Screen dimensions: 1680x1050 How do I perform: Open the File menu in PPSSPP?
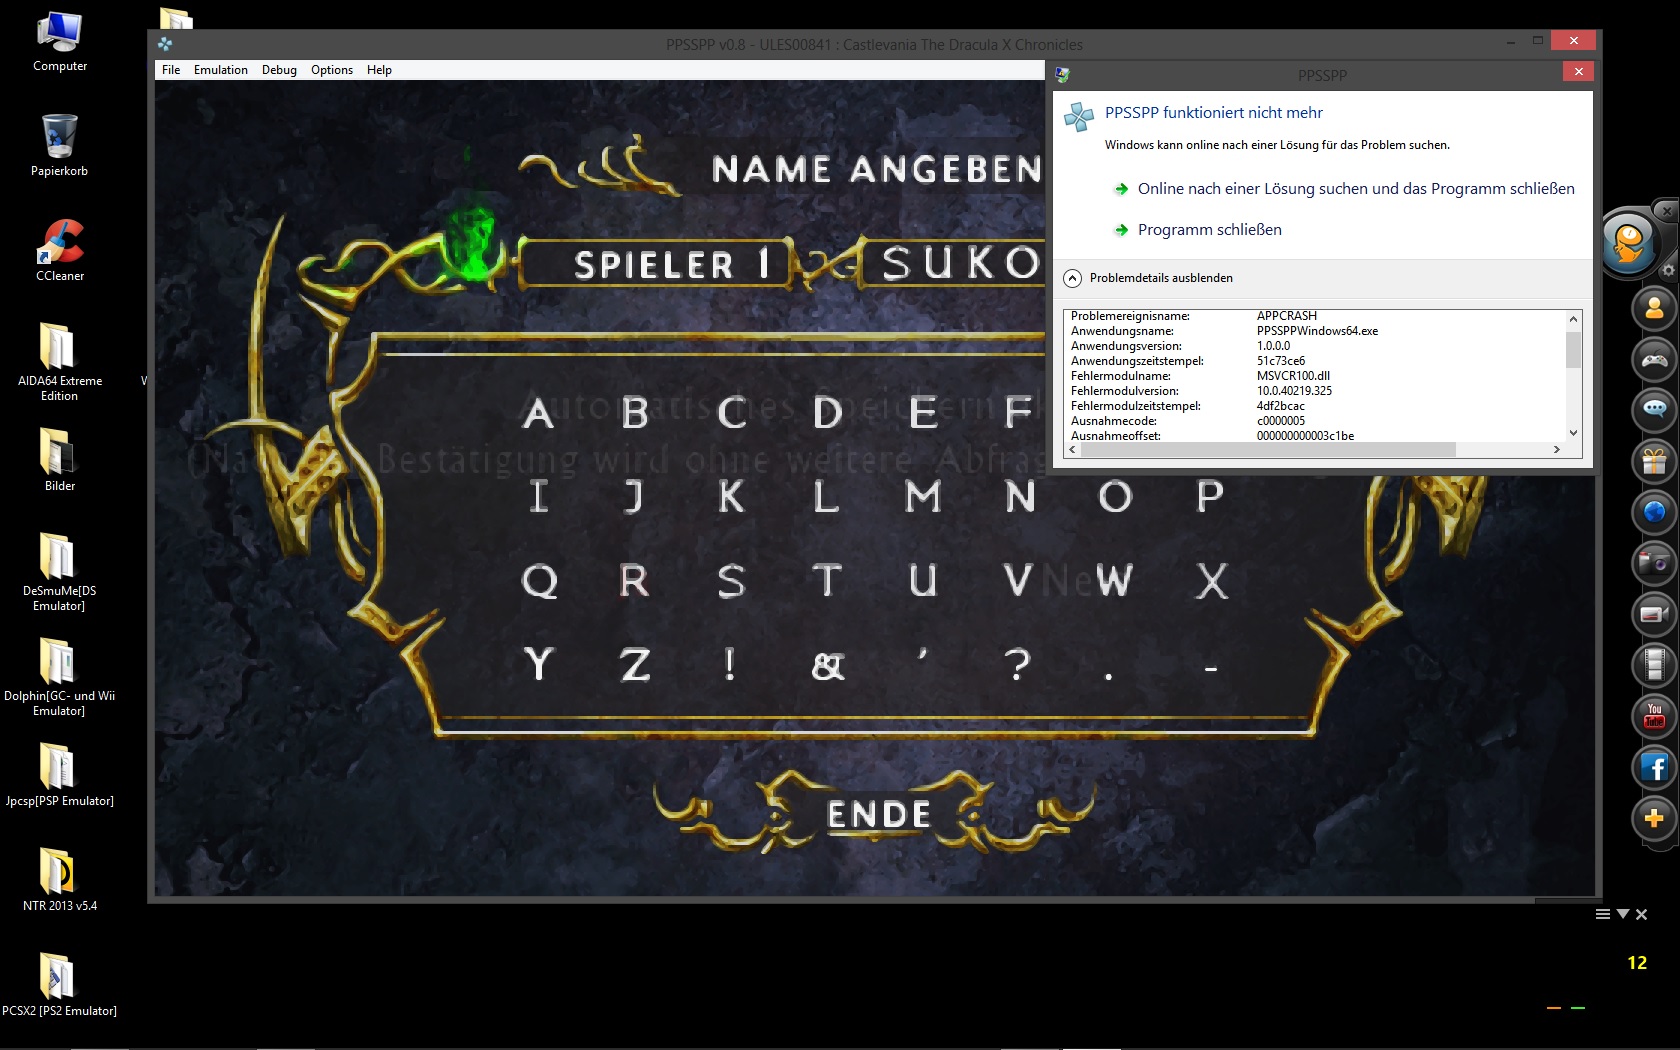pos(171,70)
